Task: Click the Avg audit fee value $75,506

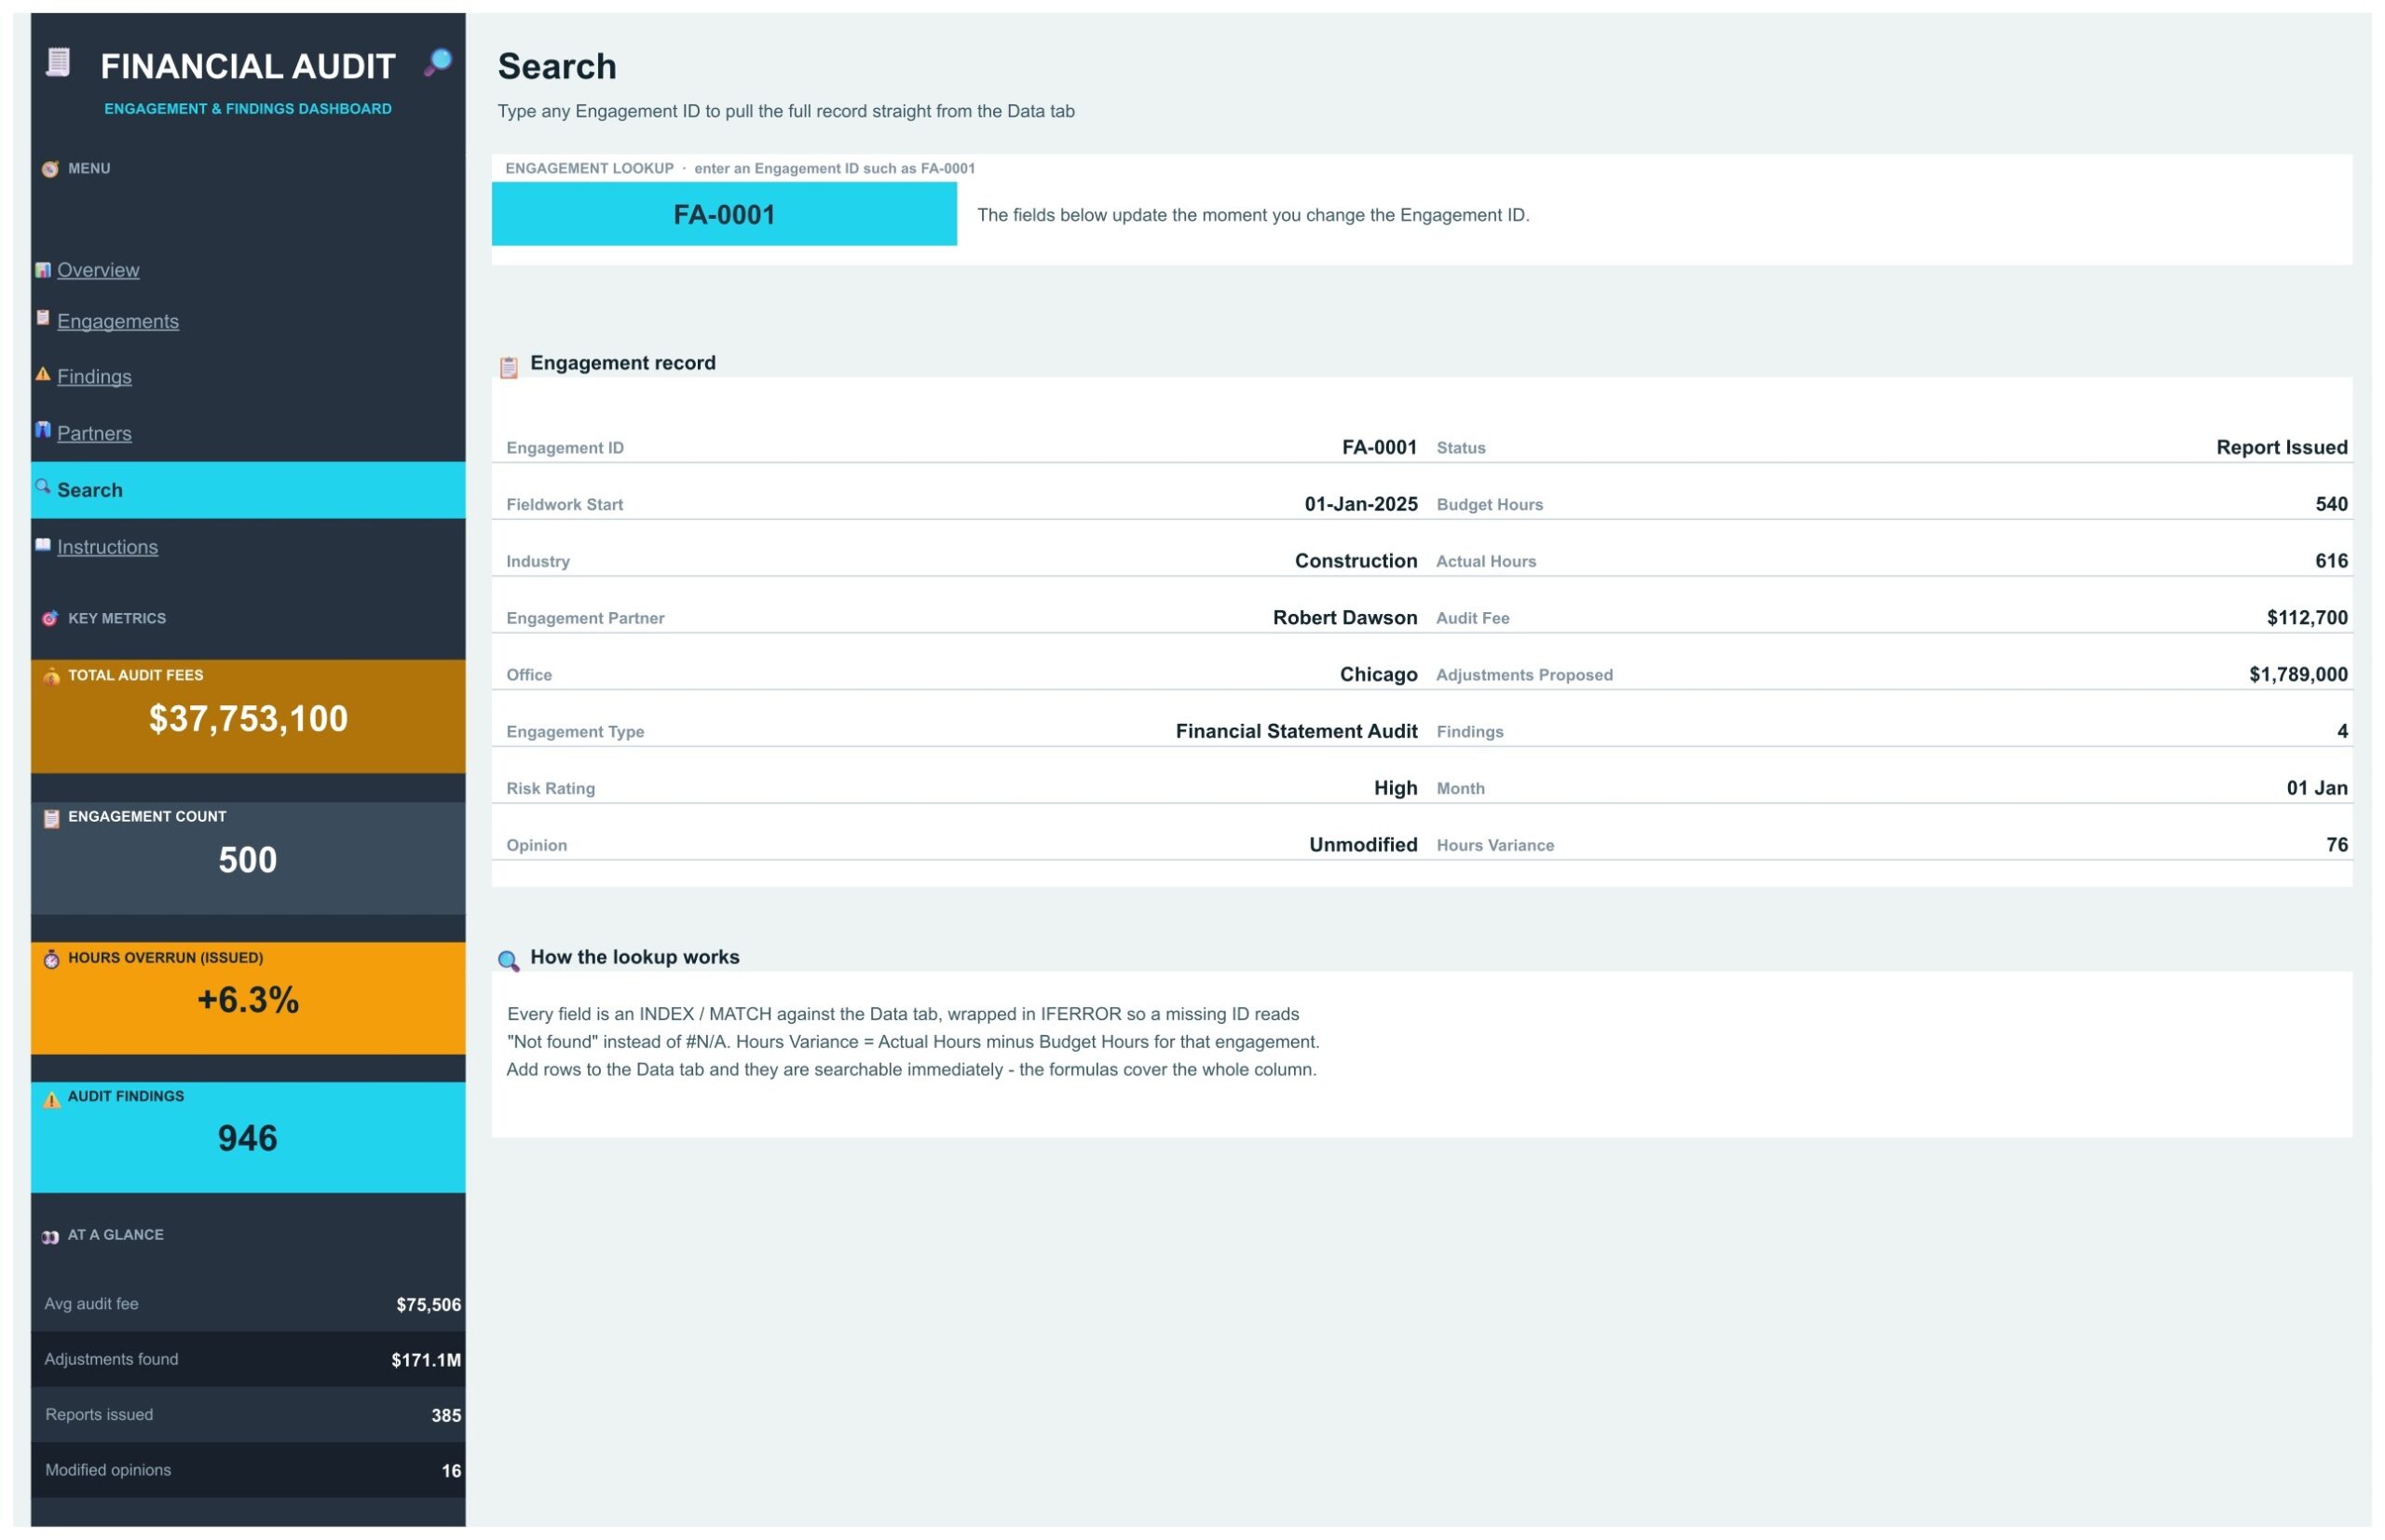Action: pos(428,1305)
